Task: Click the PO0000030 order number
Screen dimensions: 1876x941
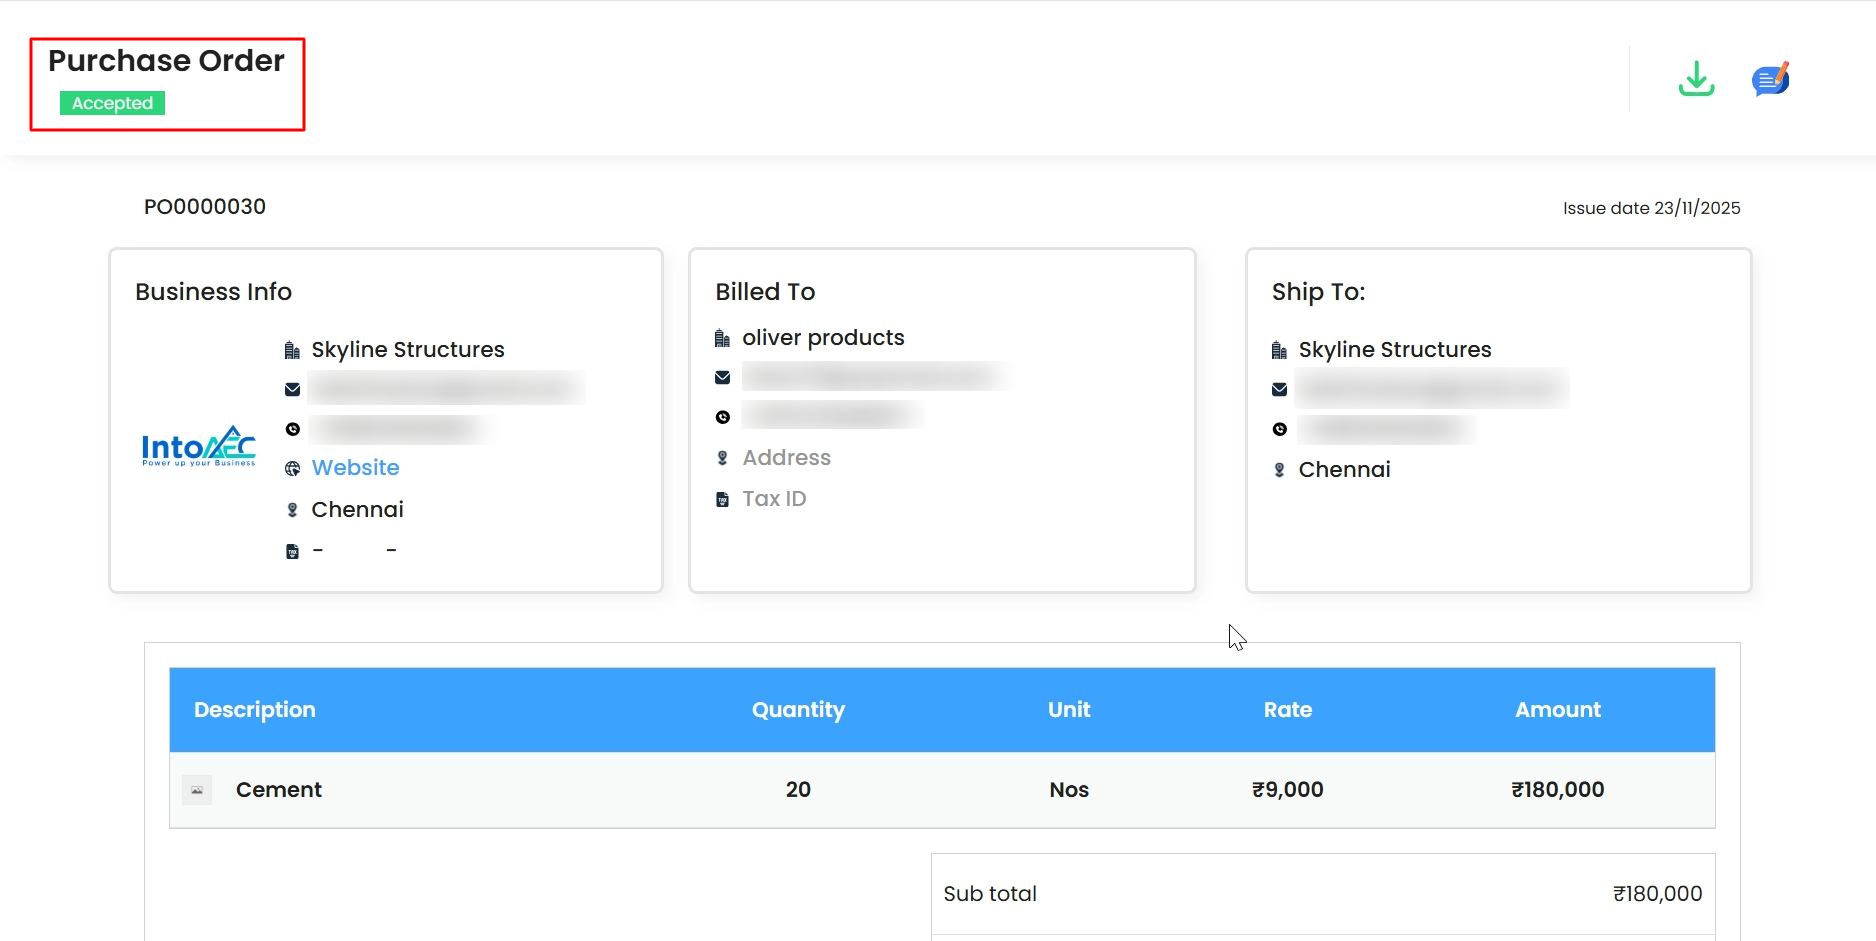Action: point(205,207)
